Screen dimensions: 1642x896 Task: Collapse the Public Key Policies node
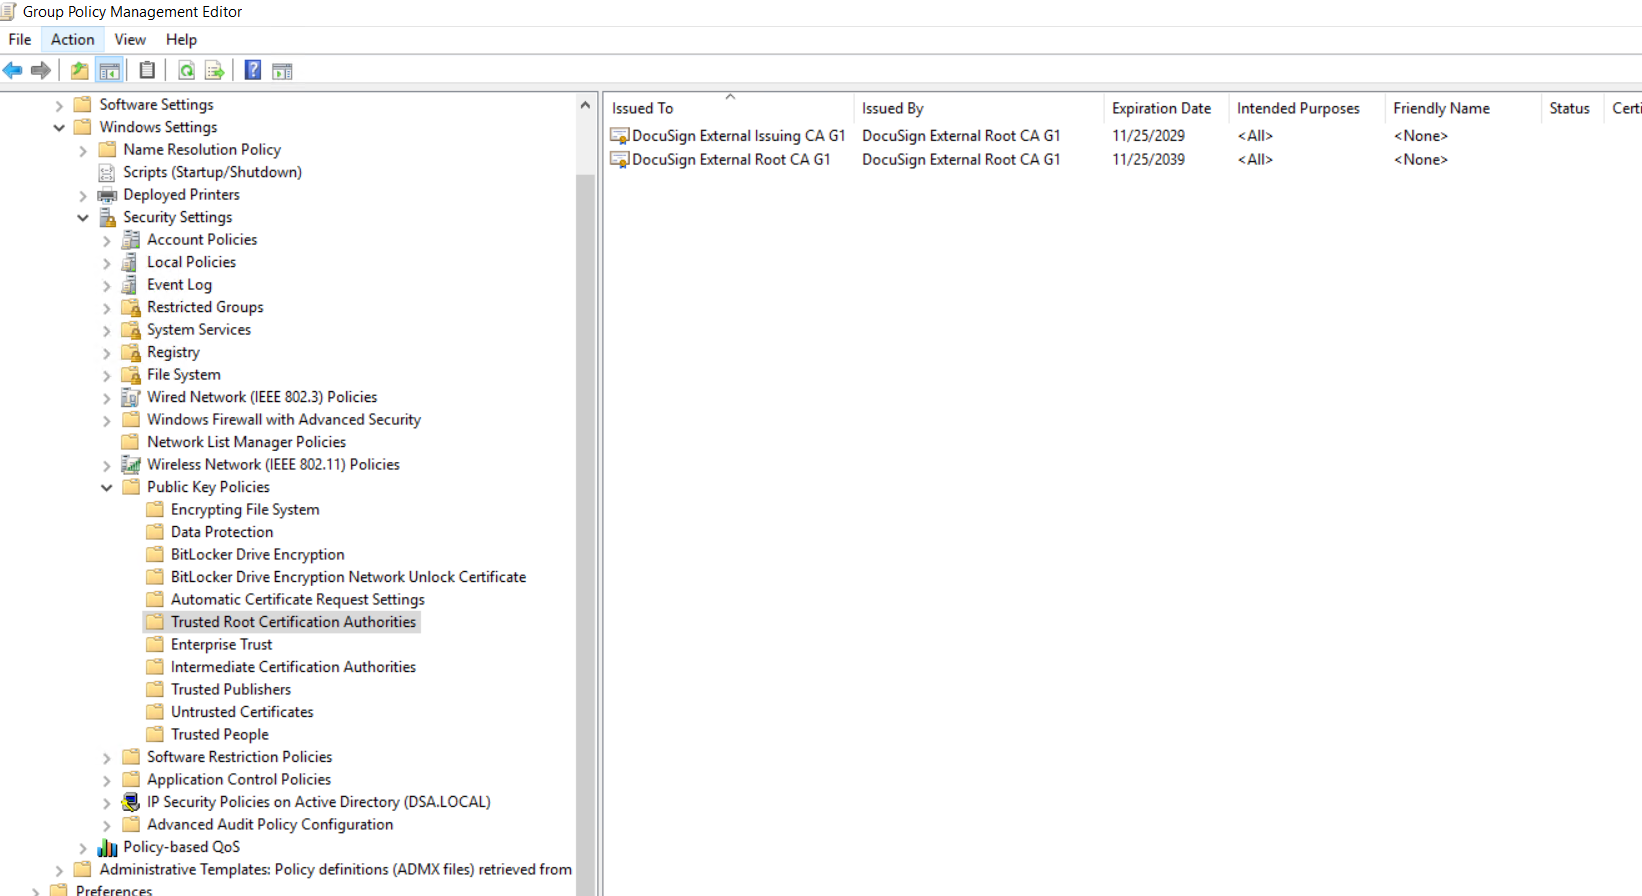(107, 488)
